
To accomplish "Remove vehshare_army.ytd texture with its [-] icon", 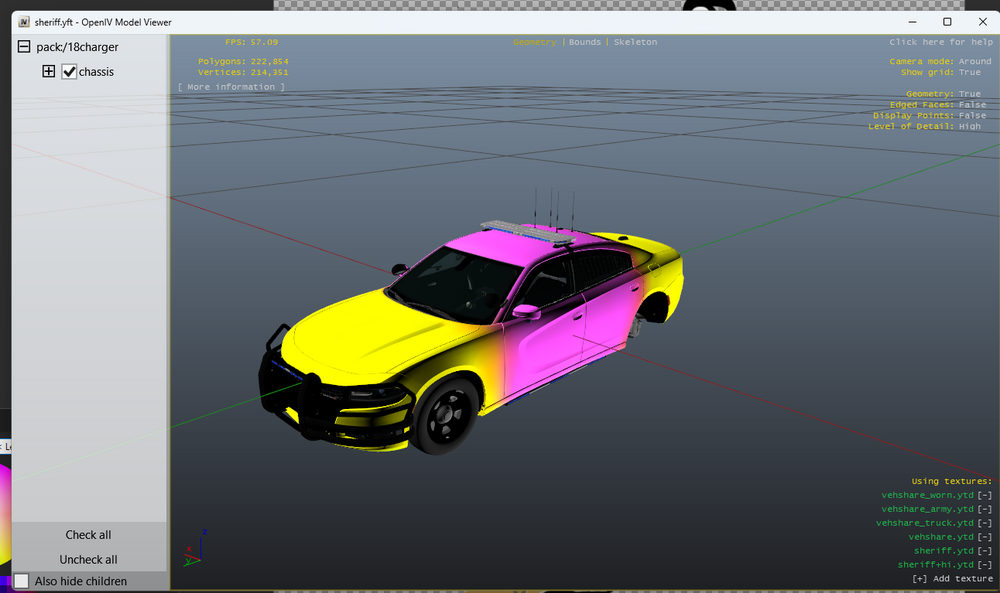I will (x=985, y=509).
